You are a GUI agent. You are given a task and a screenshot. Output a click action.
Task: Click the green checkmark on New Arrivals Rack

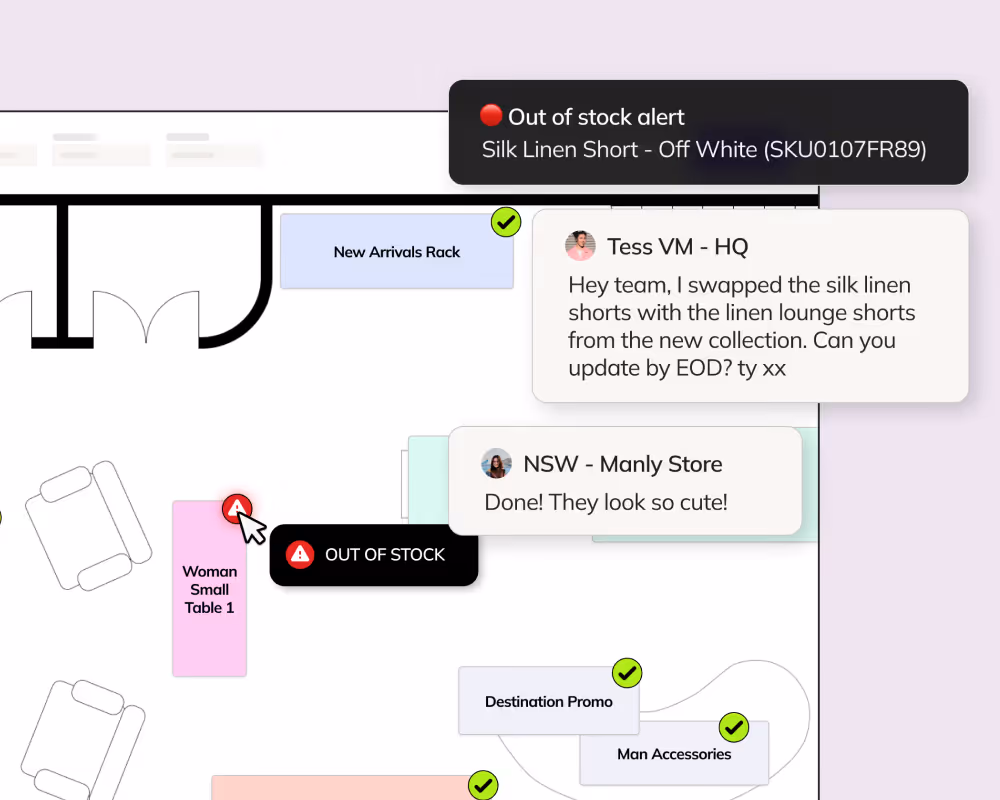coord(506,222)
